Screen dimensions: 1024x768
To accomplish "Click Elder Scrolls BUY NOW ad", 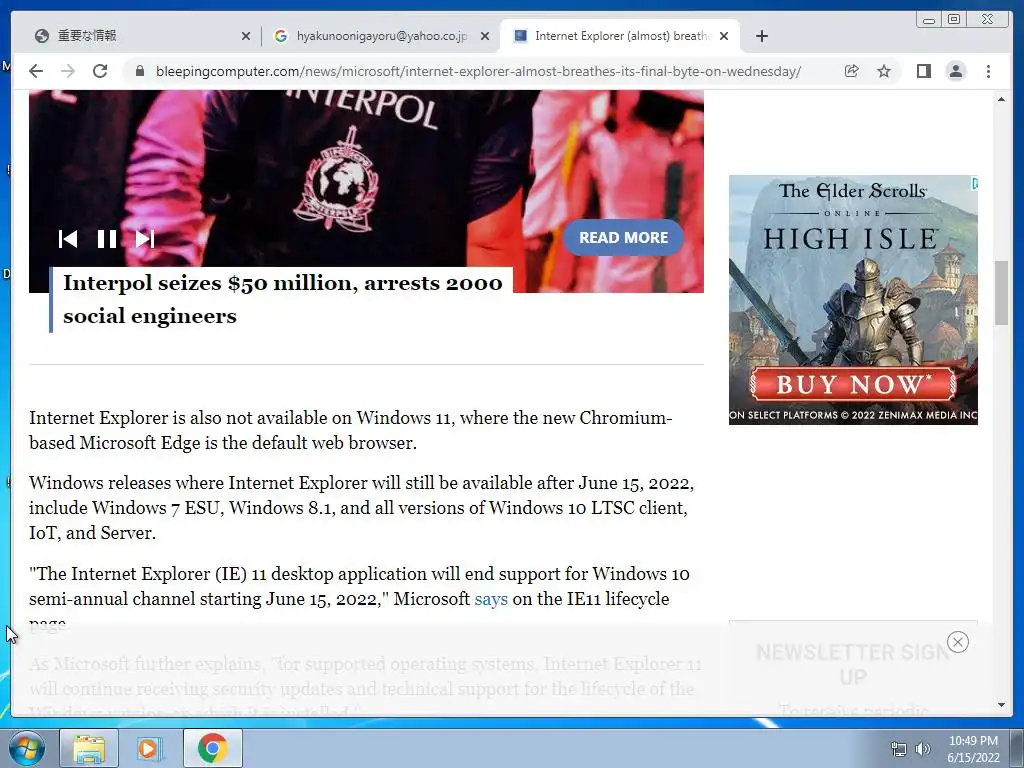I will pos(853,384).
